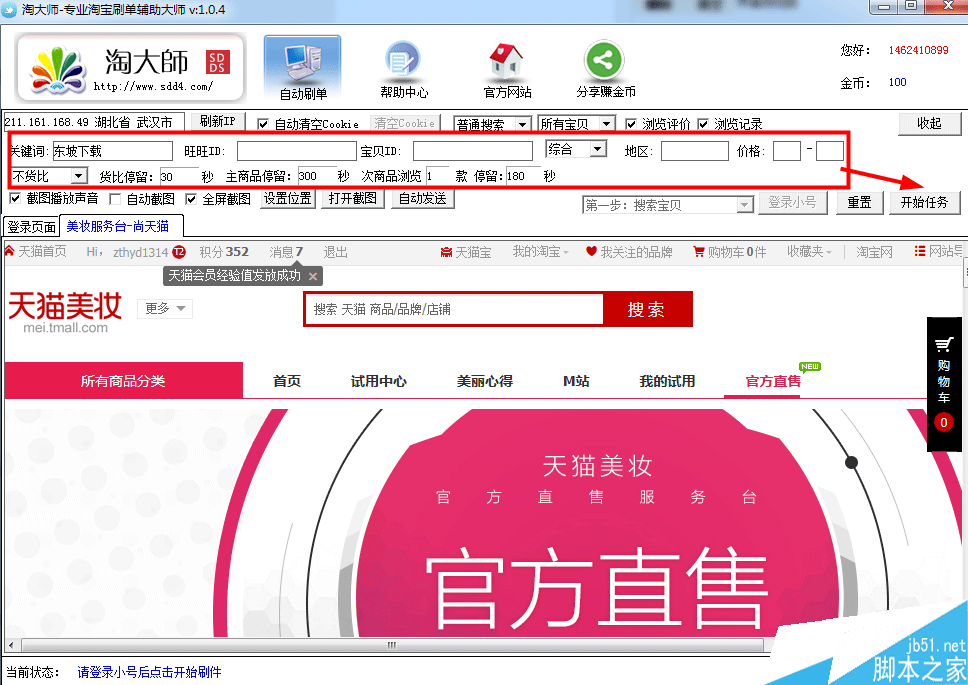Viewport: 968px width, 685px height.
Task: Click the 打开截图 button
Action: (x=353, y=199)
